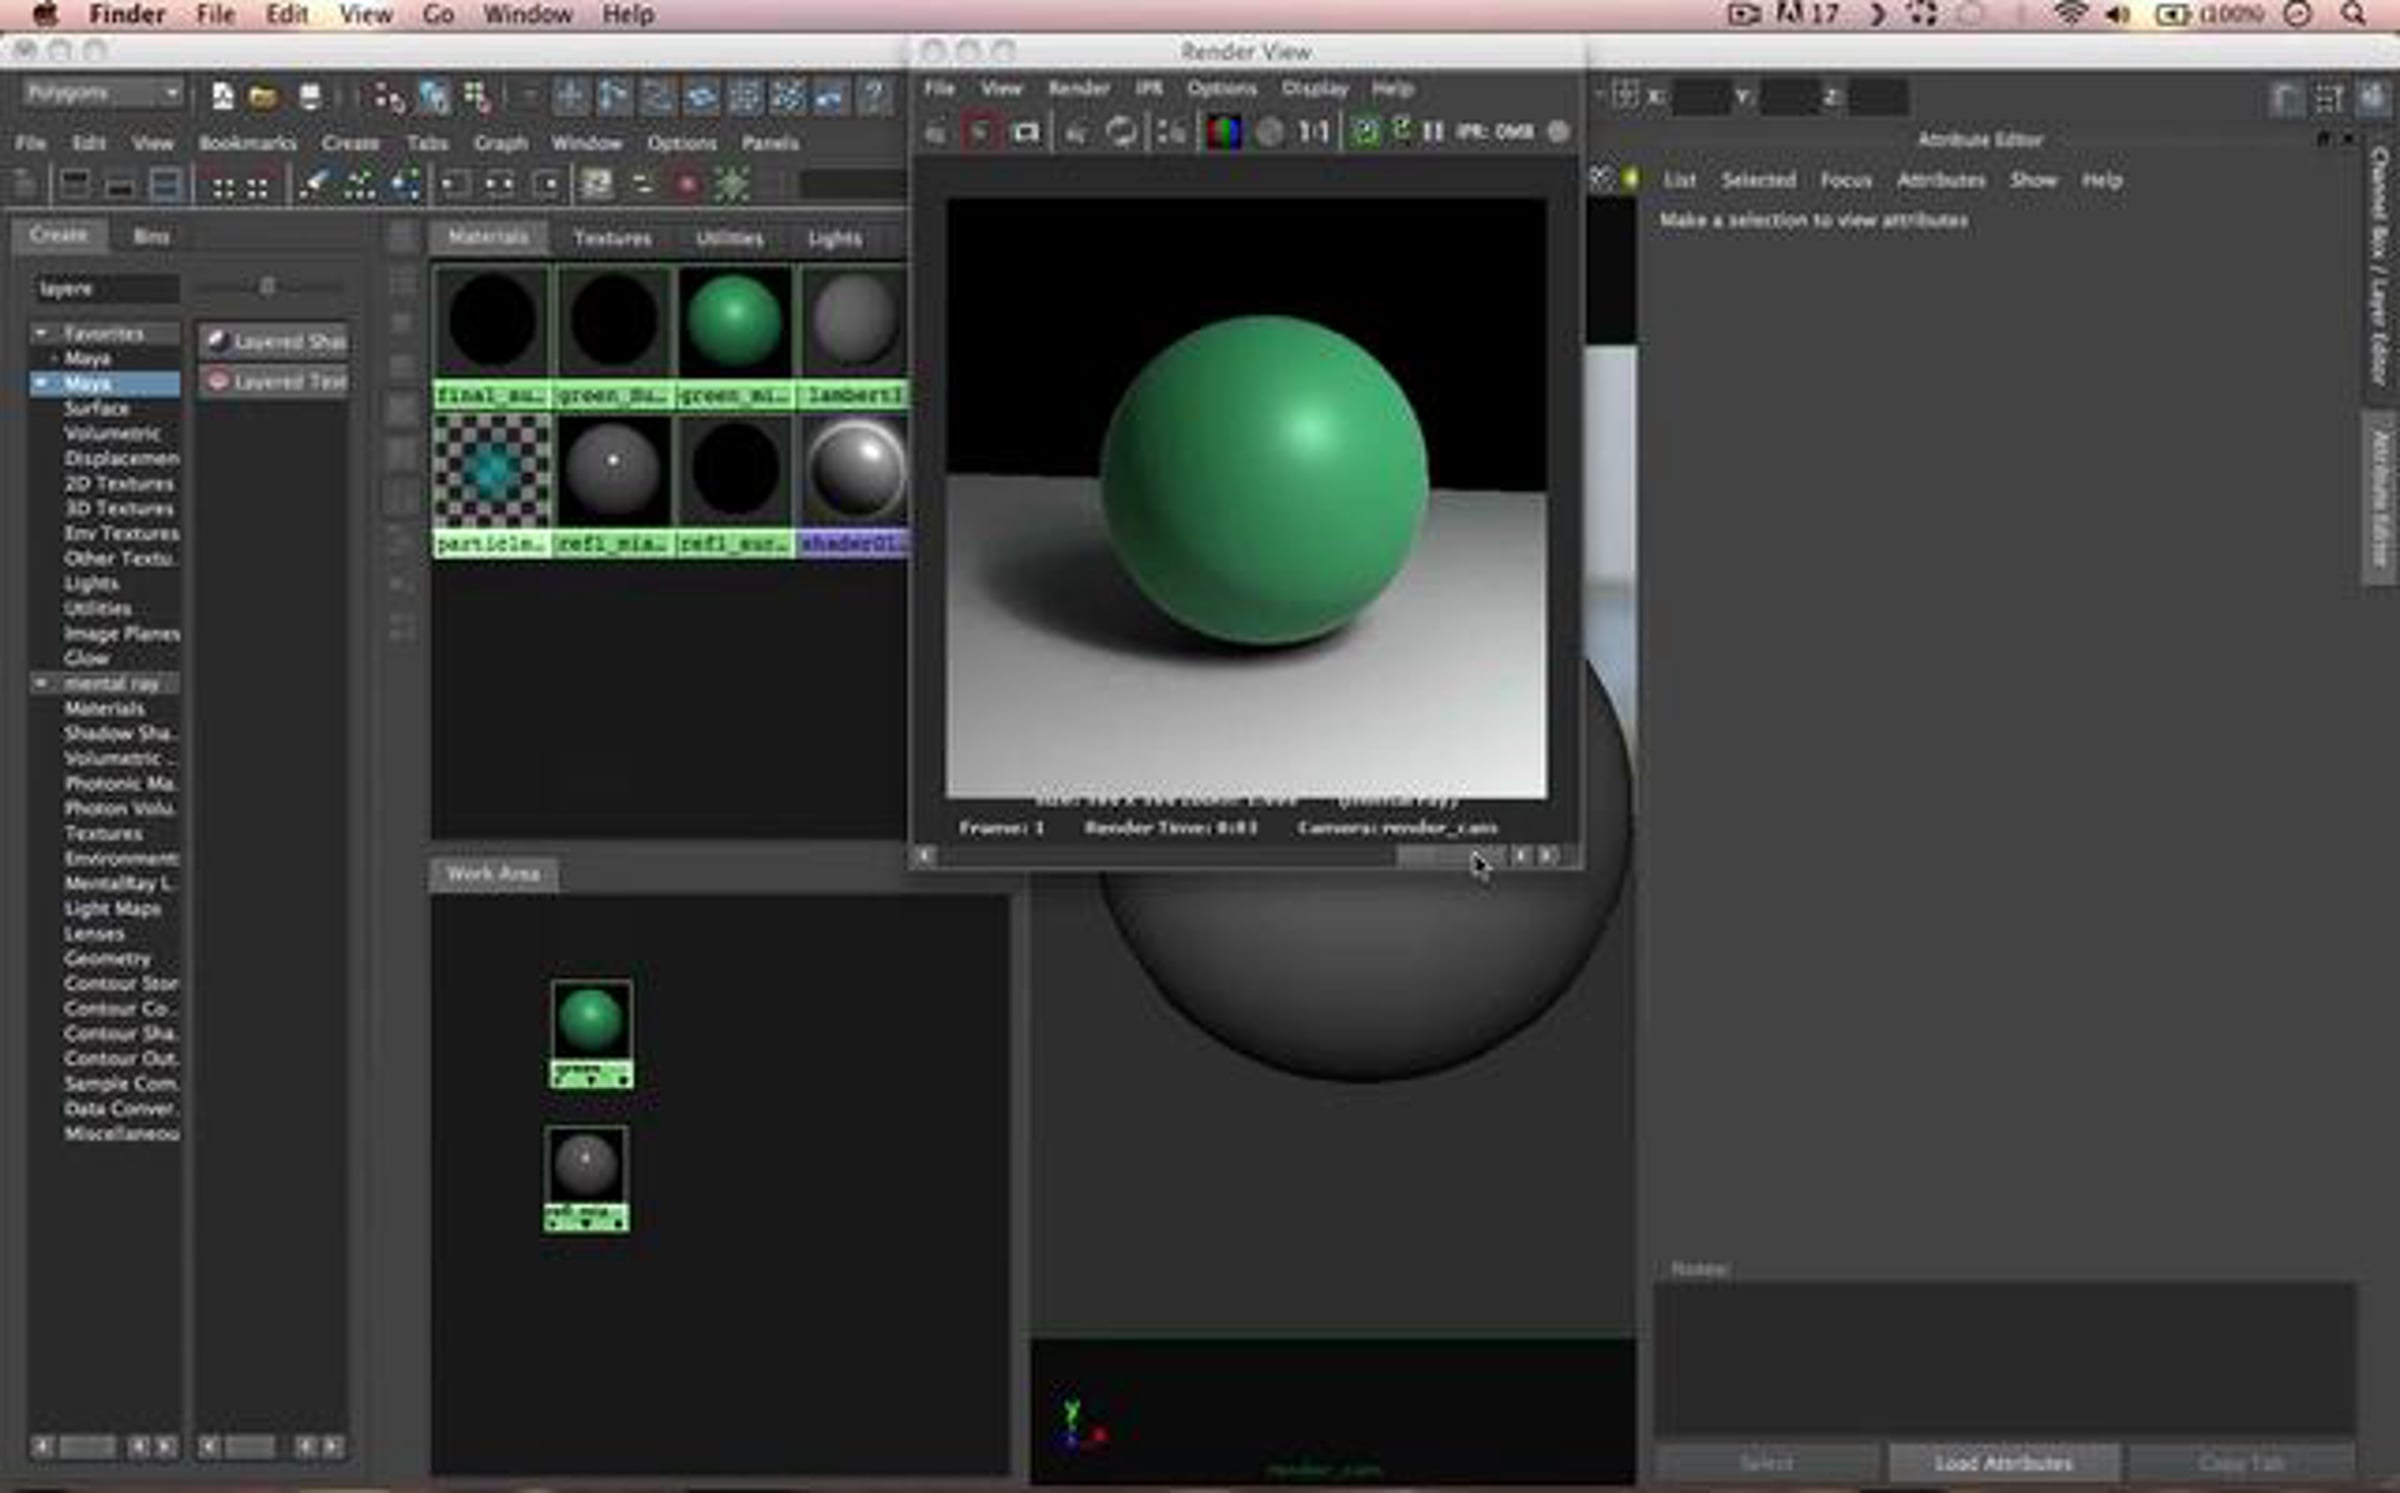This screenshot has width=2400, height=1493.
Task: Adjust the swatch size slider in Create panel
Action: 267,288
